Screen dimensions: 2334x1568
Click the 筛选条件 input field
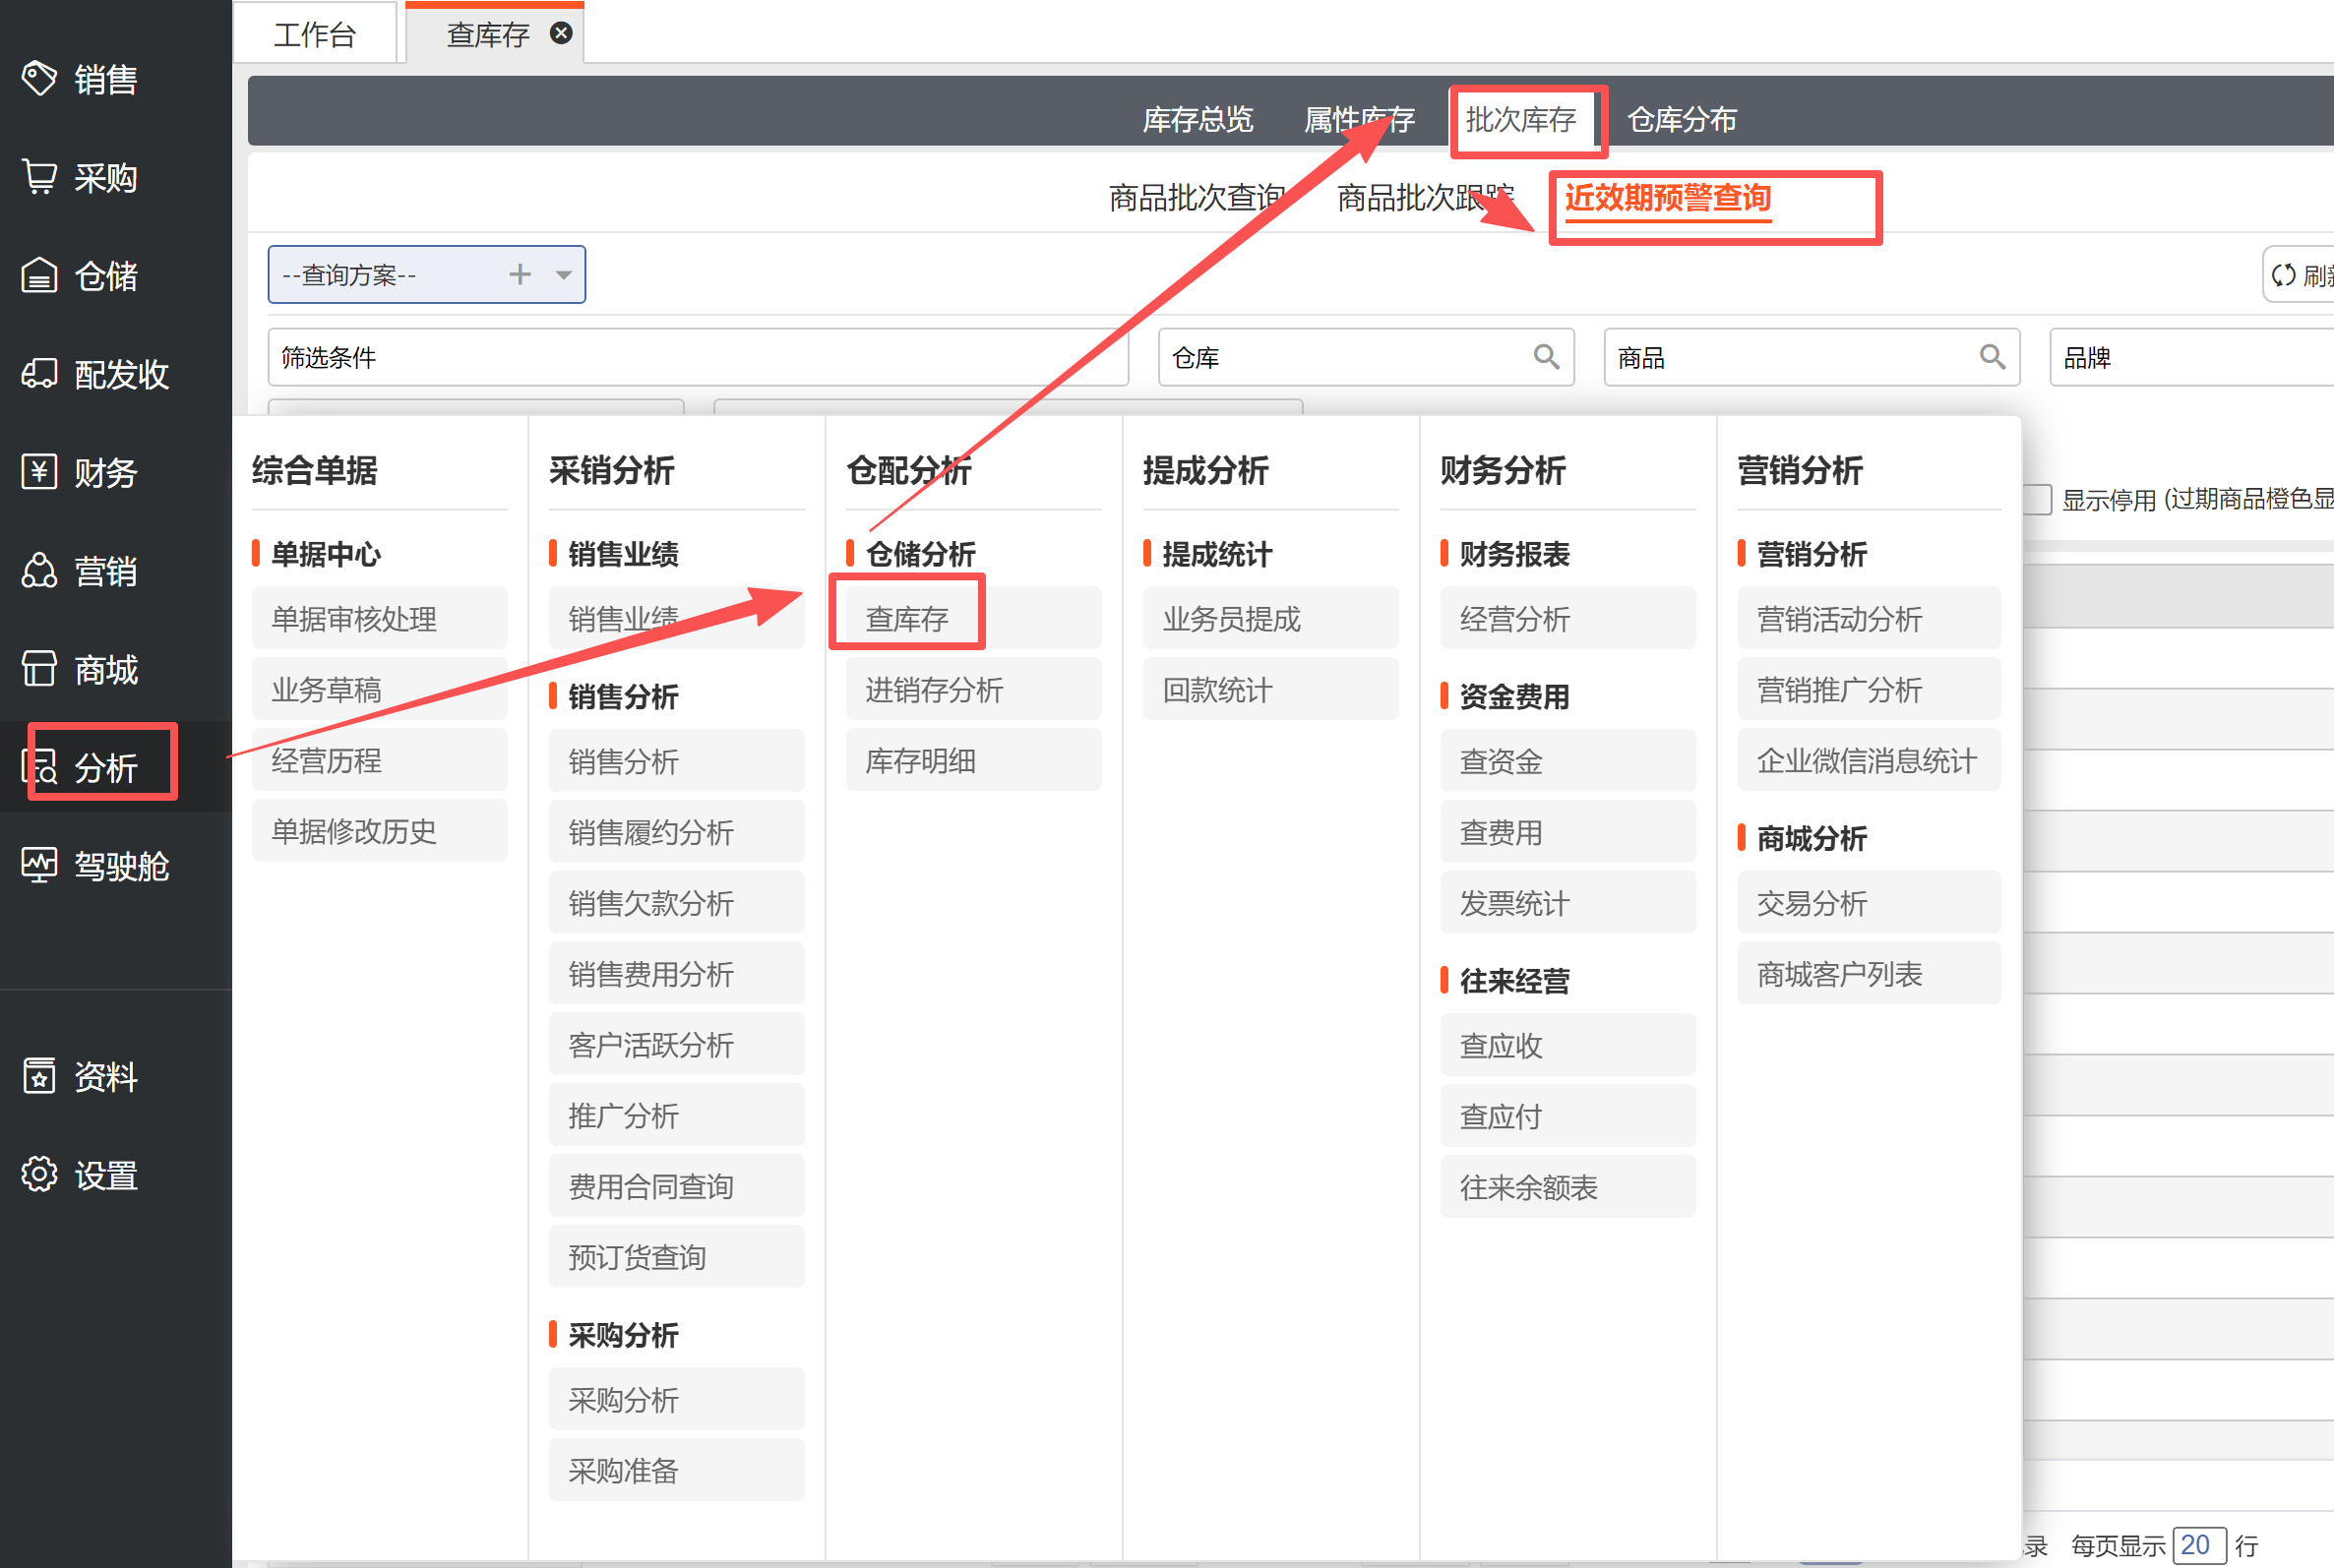[698, 357]
